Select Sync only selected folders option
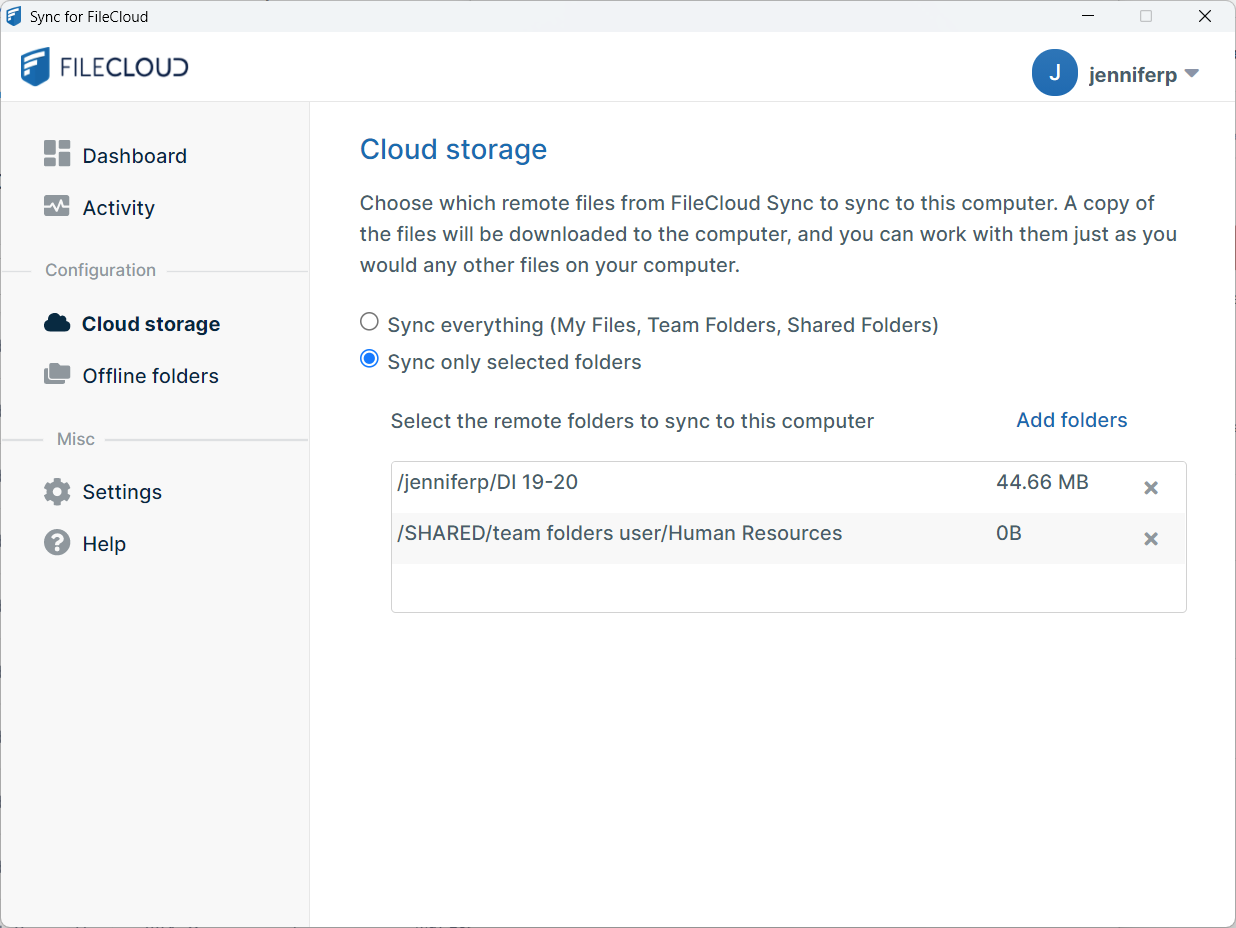 (370, 359)
